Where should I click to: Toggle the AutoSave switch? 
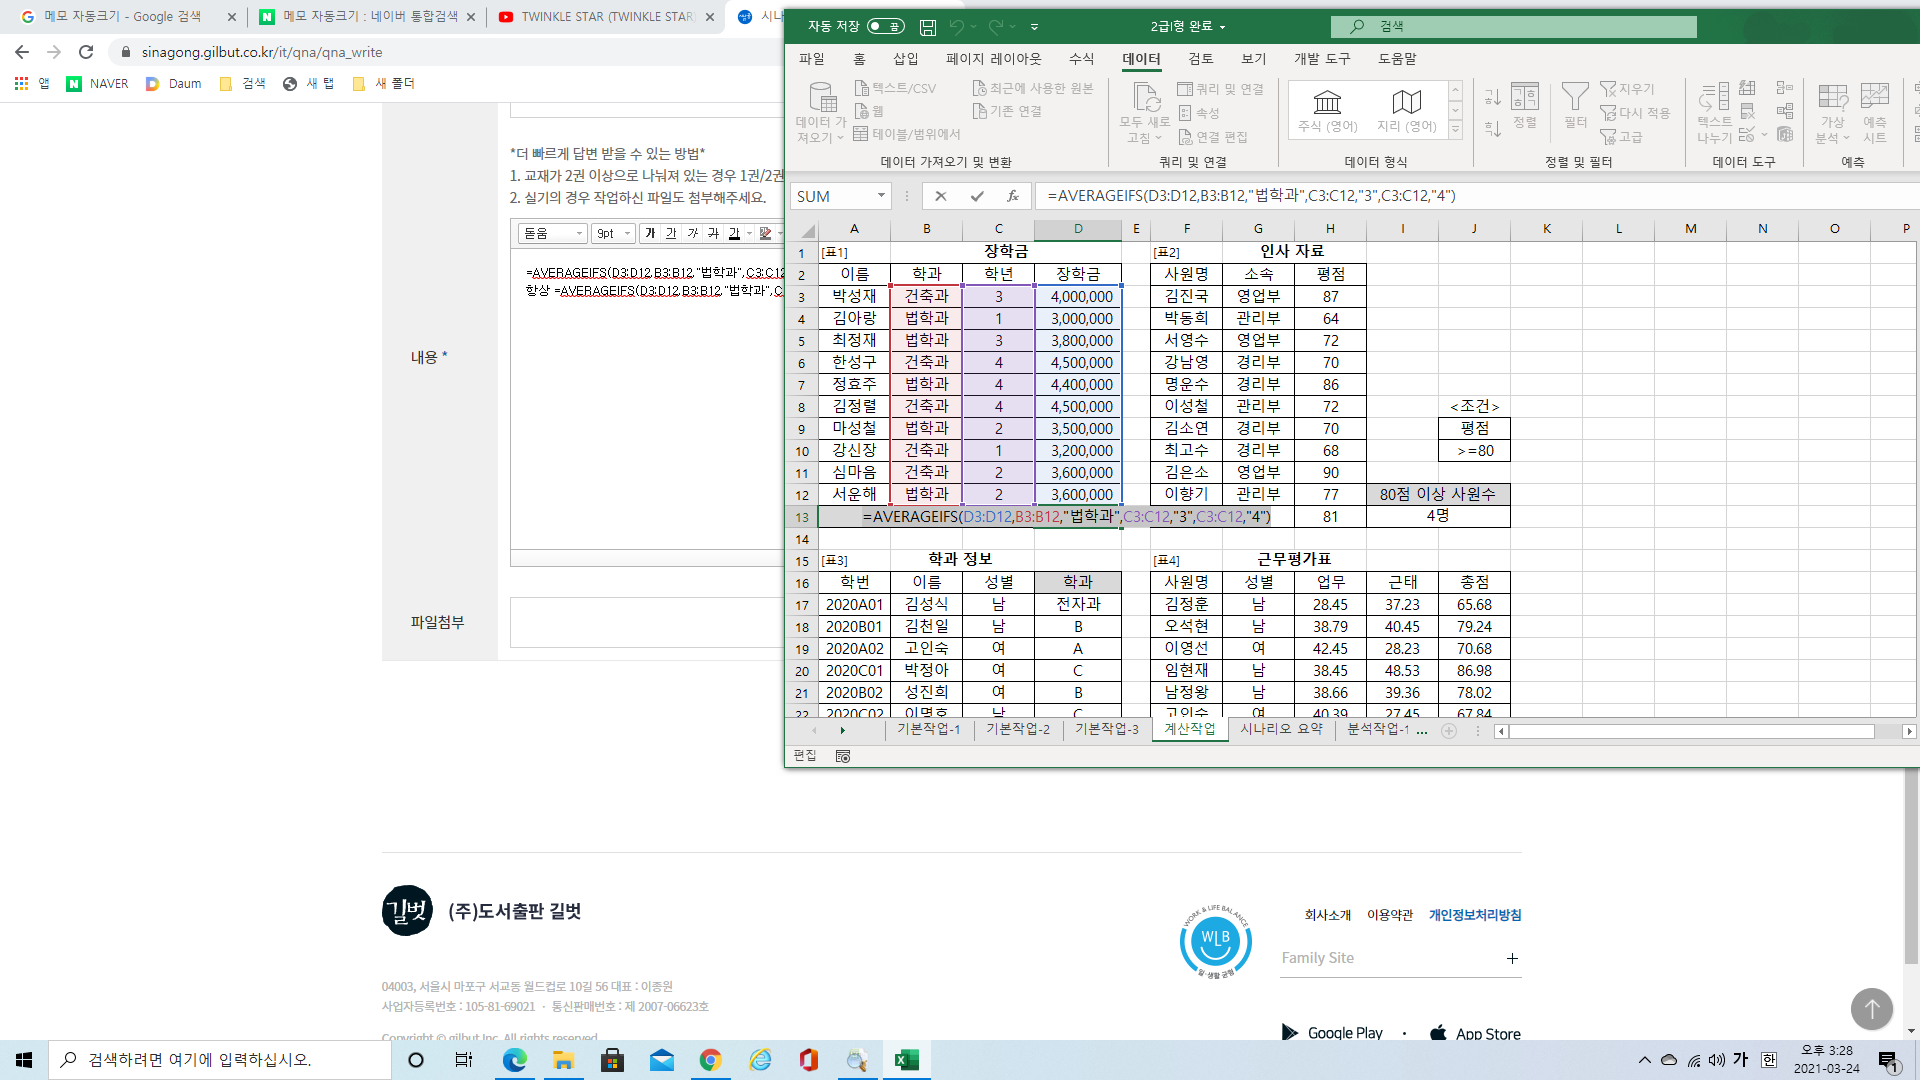click(885, 27)
